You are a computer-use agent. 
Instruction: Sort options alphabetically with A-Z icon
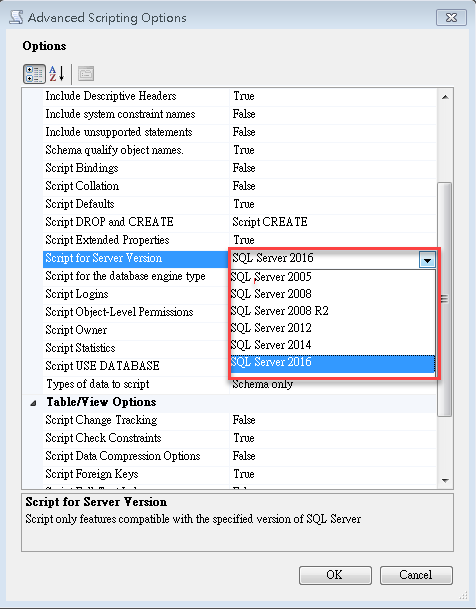click(57, 74)
